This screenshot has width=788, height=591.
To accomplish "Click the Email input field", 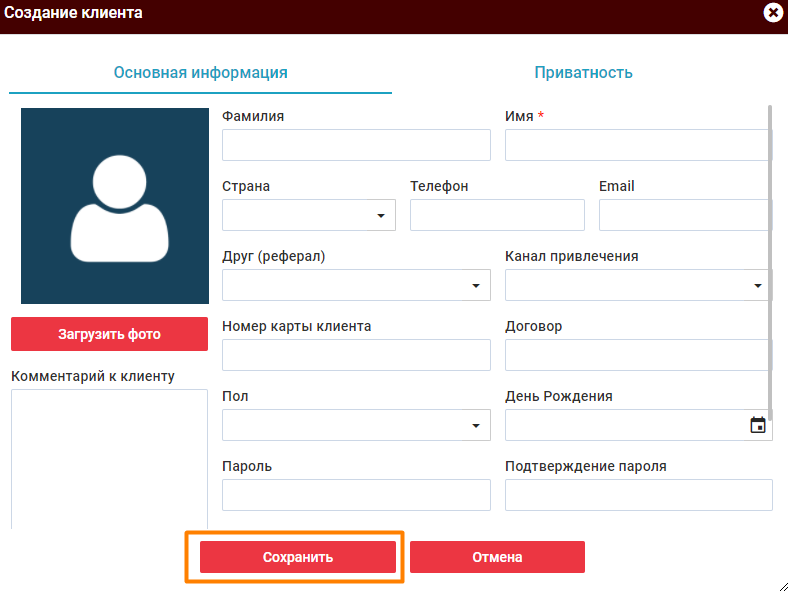I will coord(685,215).
